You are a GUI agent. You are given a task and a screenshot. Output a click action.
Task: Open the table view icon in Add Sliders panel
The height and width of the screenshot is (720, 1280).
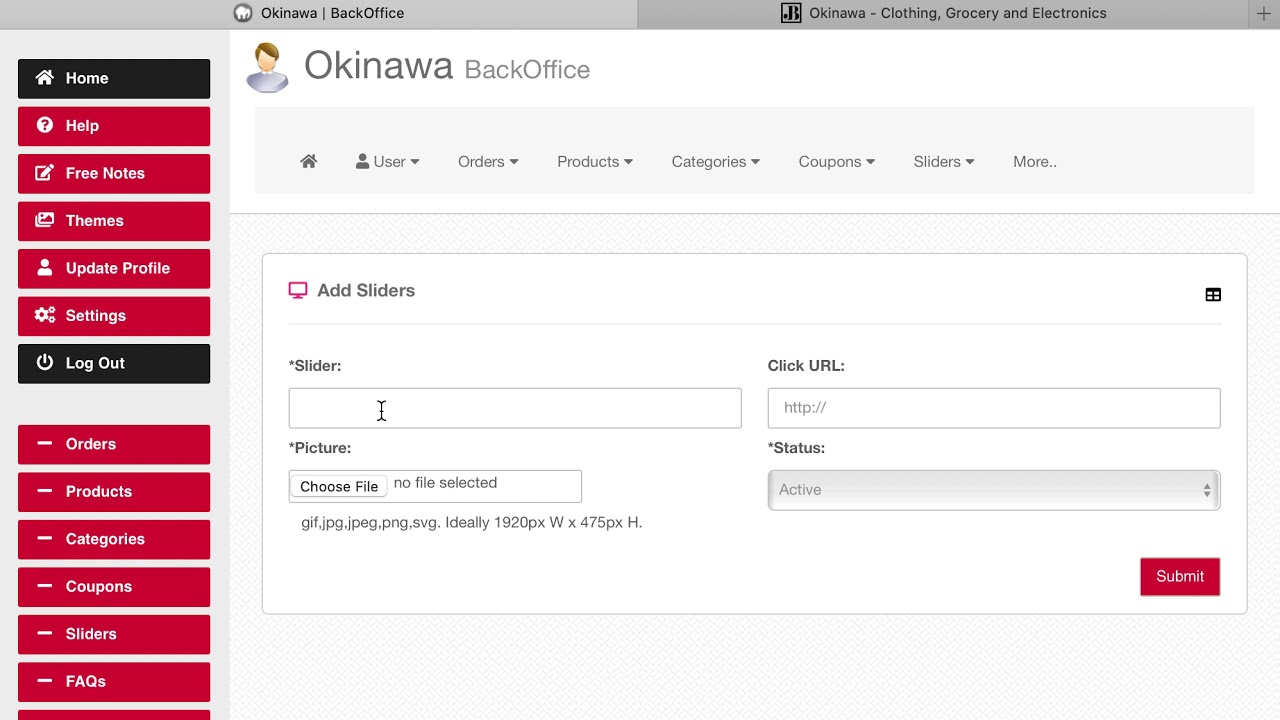point(1213,294)
